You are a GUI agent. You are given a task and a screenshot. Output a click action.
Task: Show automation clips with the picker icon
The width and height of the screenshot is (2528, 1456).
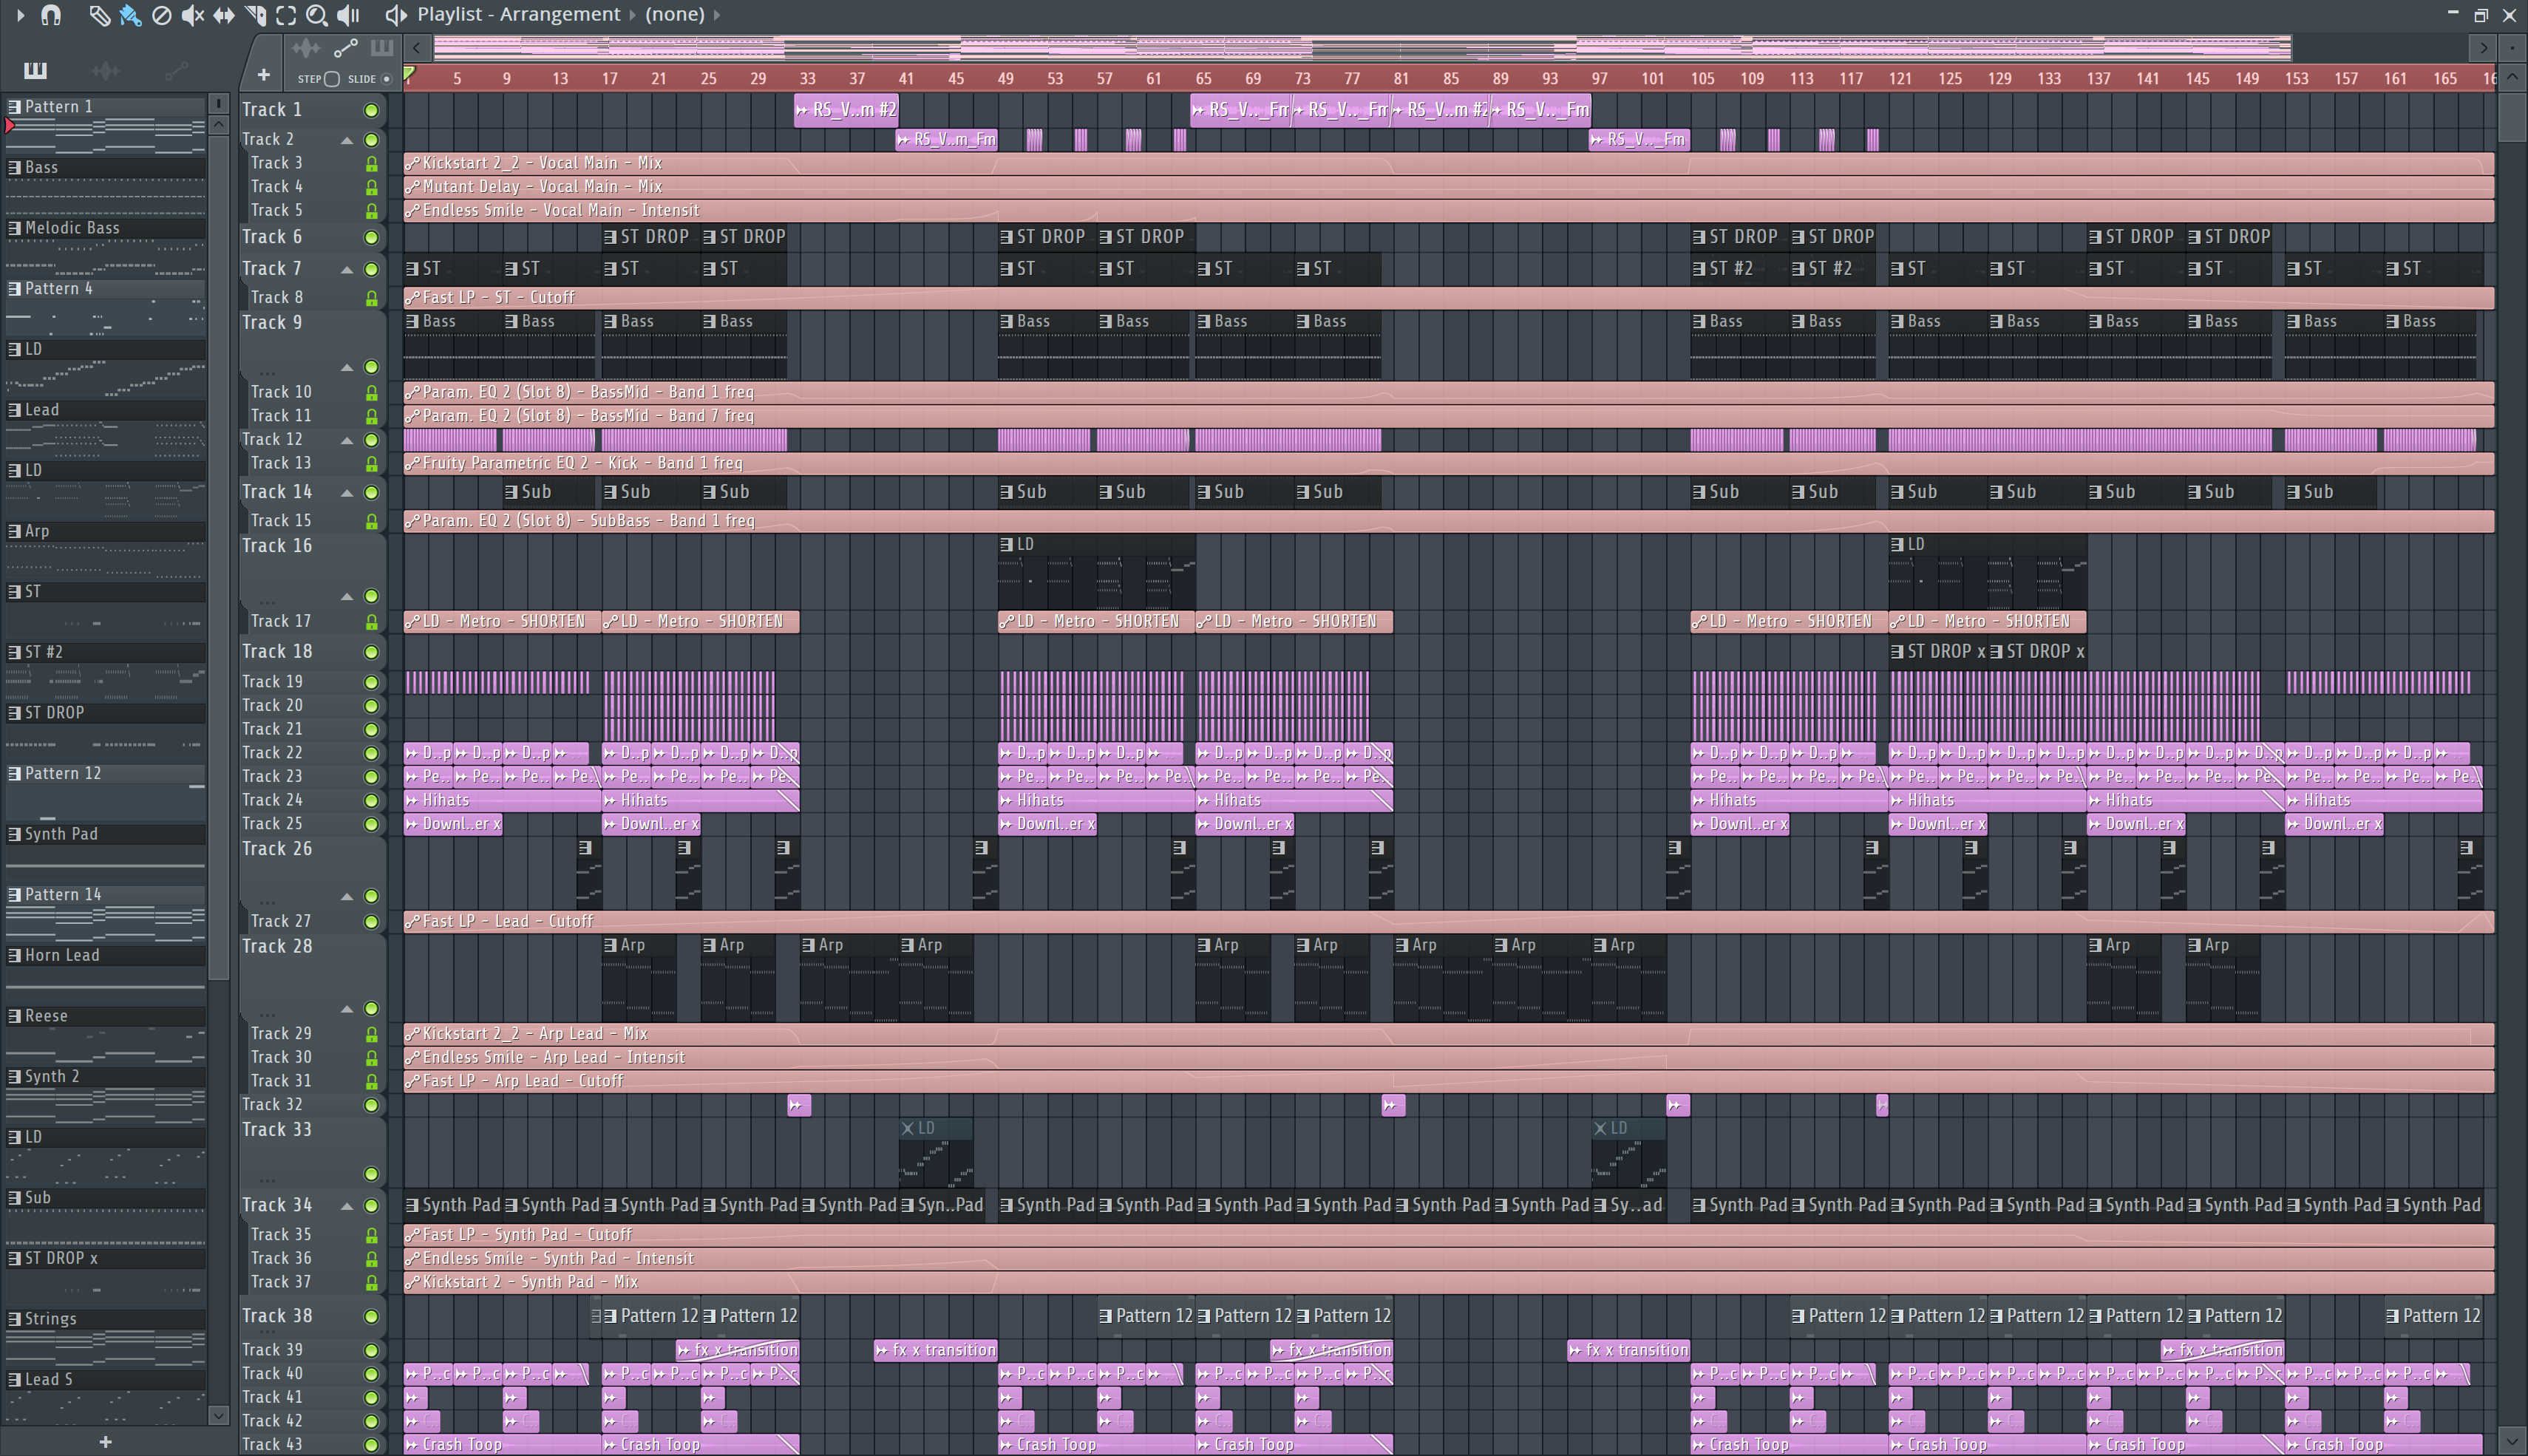[x=176, y=70]
